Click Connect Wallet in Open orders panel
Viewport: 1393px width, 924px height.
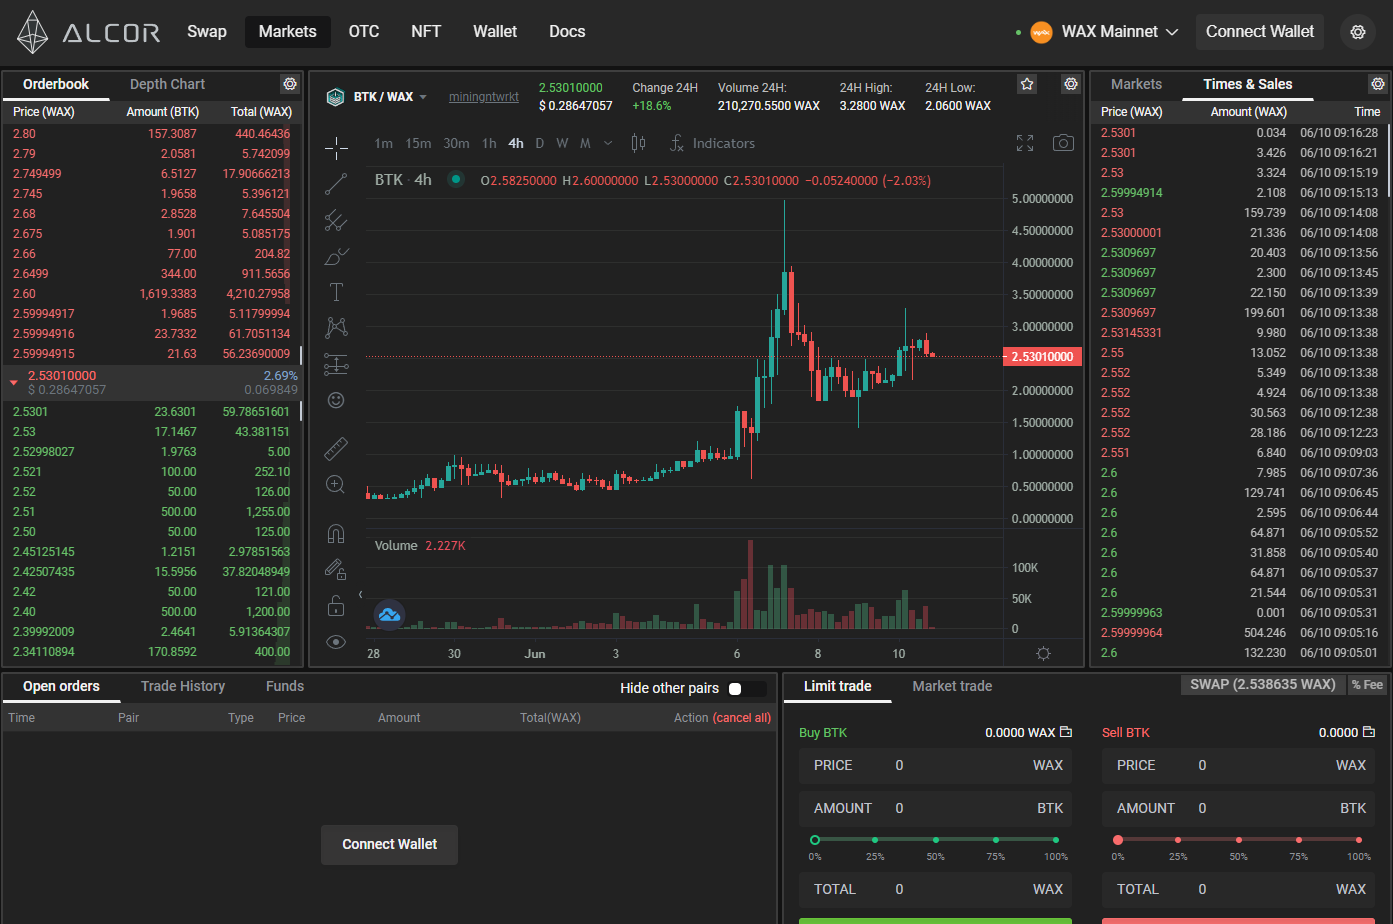[x=390, y=844]
